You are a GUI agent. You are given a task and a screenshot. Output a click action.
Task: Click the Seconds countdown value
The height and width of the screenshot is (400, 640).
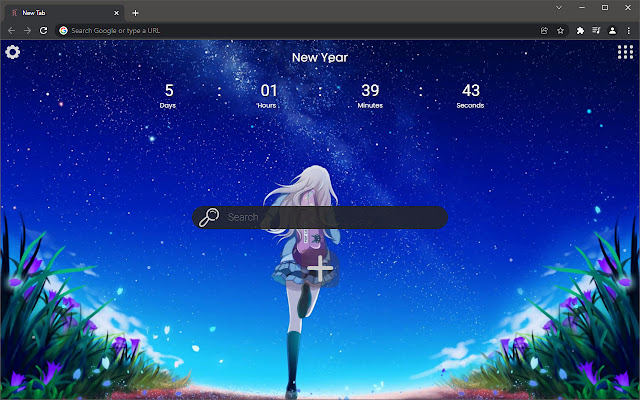pos(471,90)
